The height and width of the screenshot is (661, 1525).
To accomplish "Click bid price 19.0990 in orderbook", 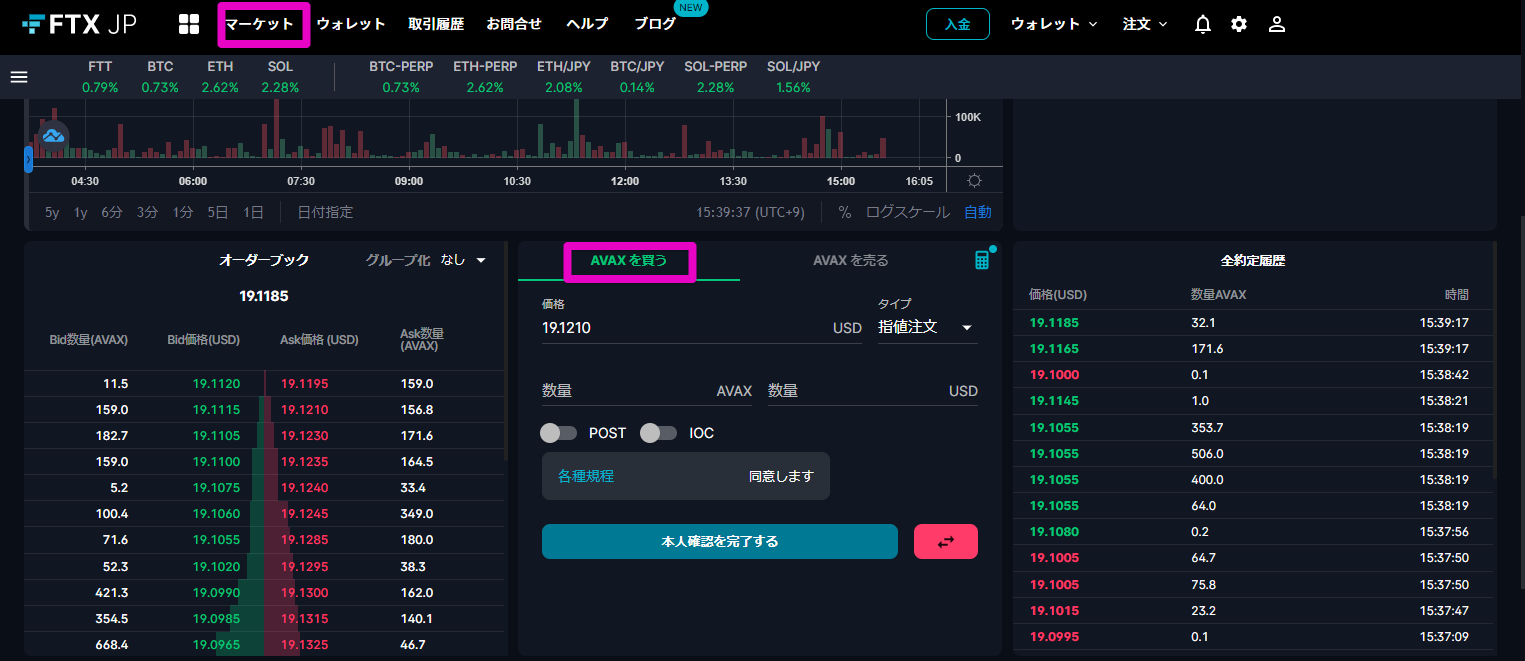I will (x=217, y=592).
